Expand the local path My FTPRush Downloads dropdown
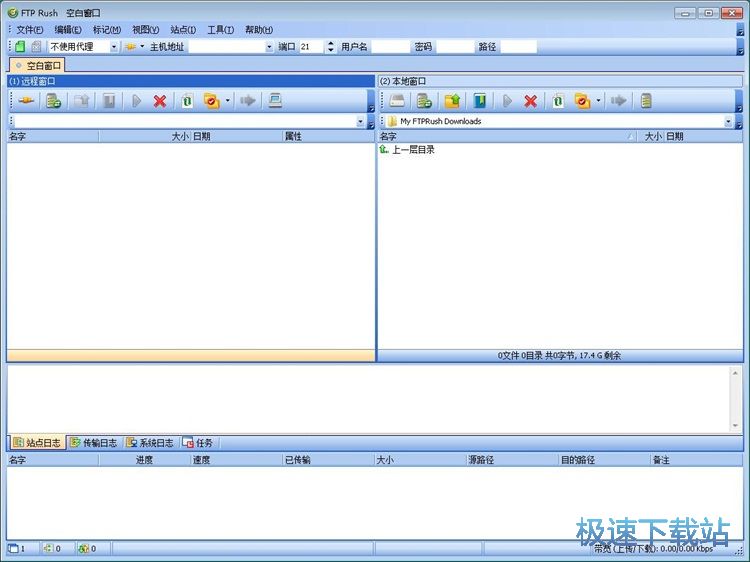 [728, 121]
